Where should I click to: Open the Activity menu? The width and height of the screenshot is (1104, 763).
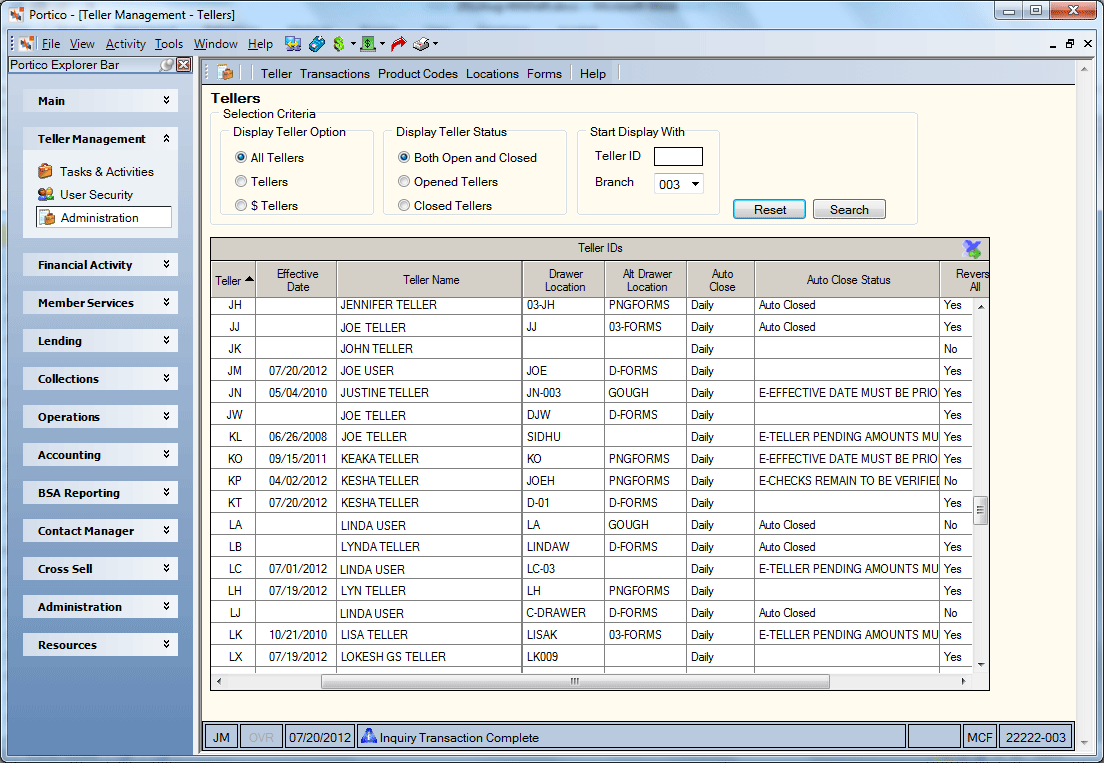[x=125, y=44]
